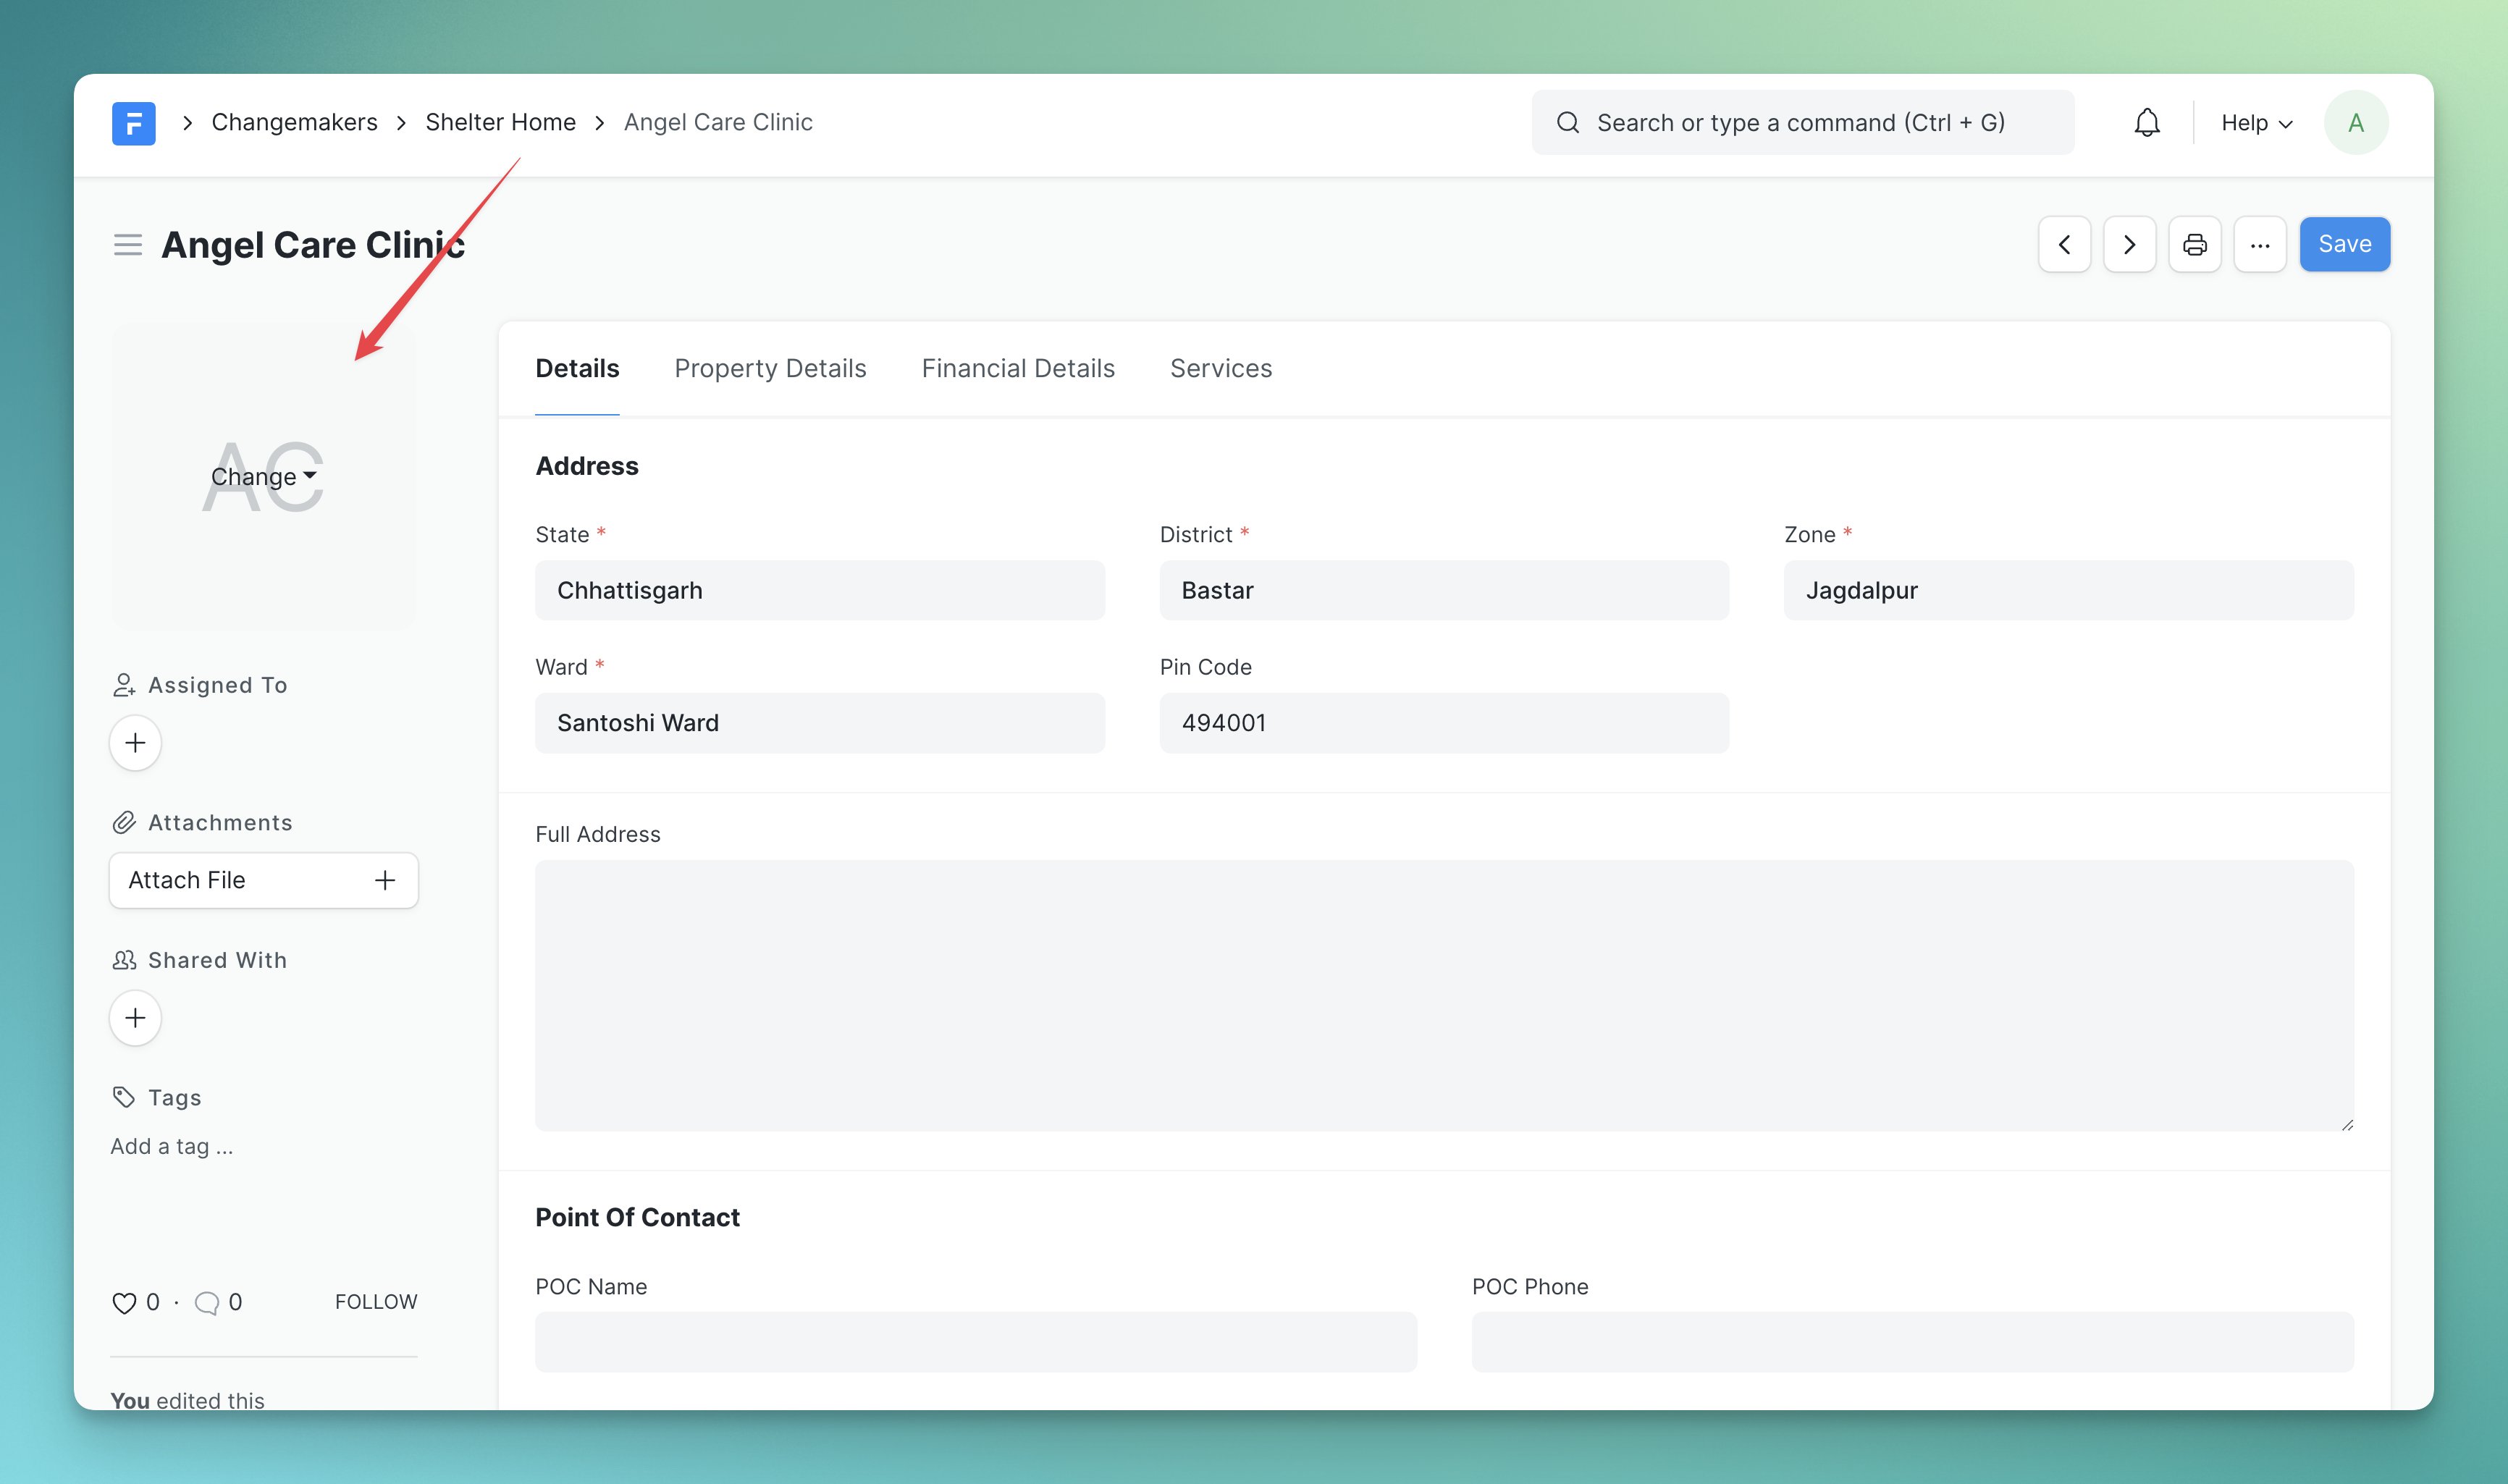Open the print view icon
Image resolution: width=2508 pixels, height=1484 pixels.
[x=2195, y=244]
